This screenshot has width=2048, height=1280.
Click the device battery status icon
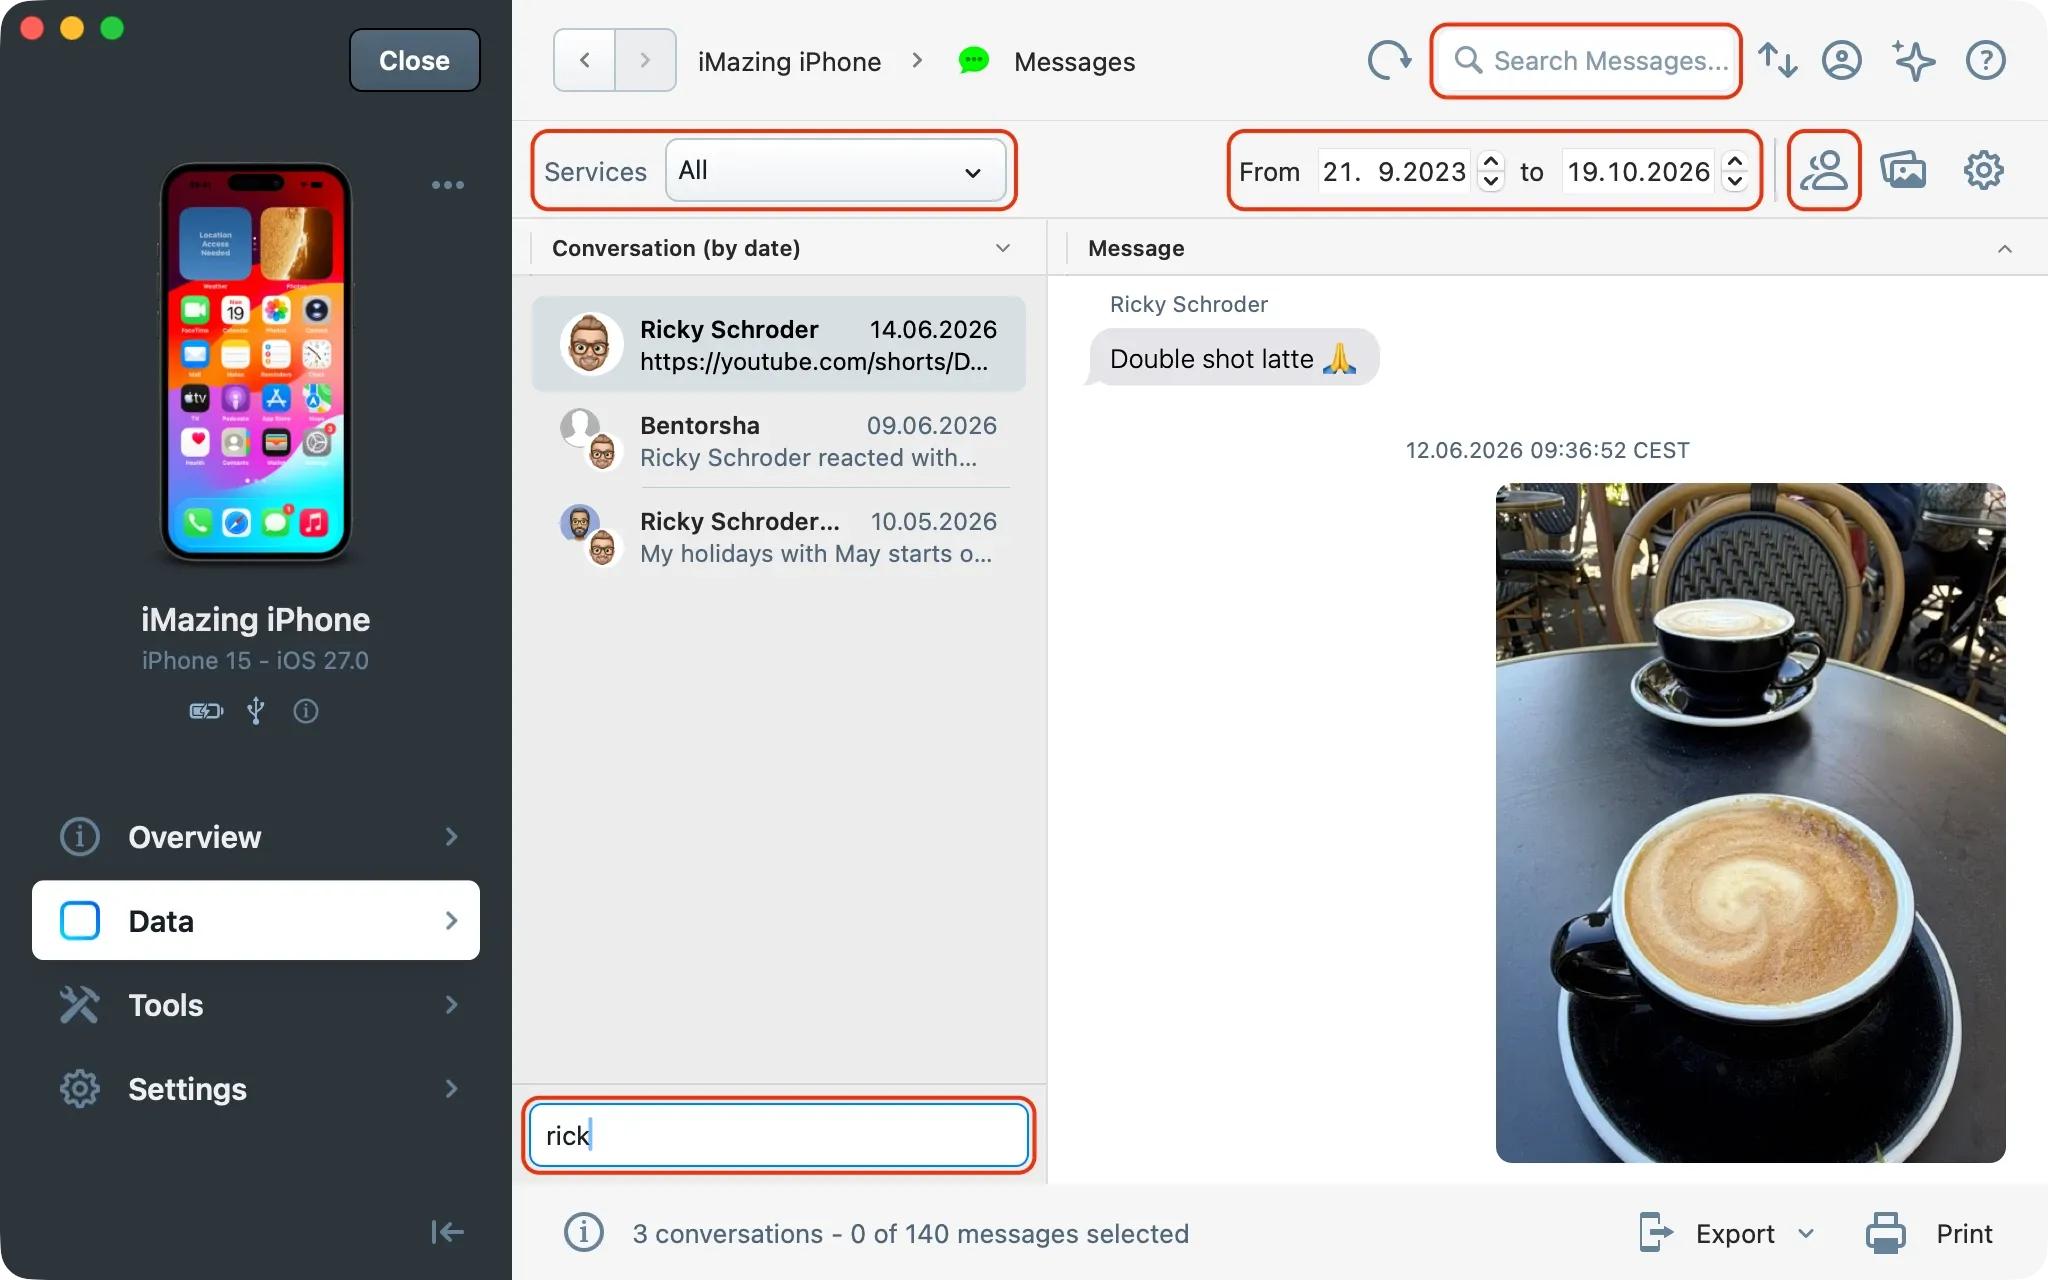[206, 711]
